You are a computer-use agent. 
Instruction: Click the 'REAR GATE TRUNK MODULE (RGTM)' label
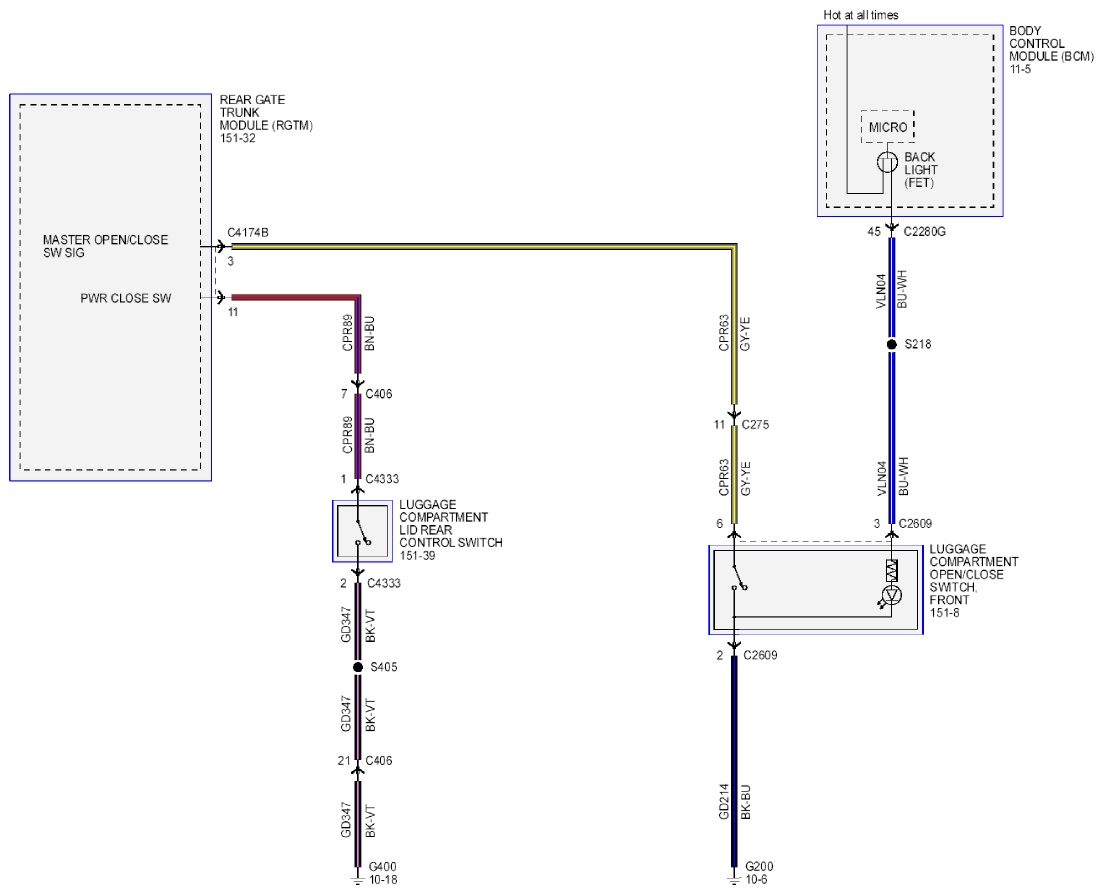tap(266, 113)
